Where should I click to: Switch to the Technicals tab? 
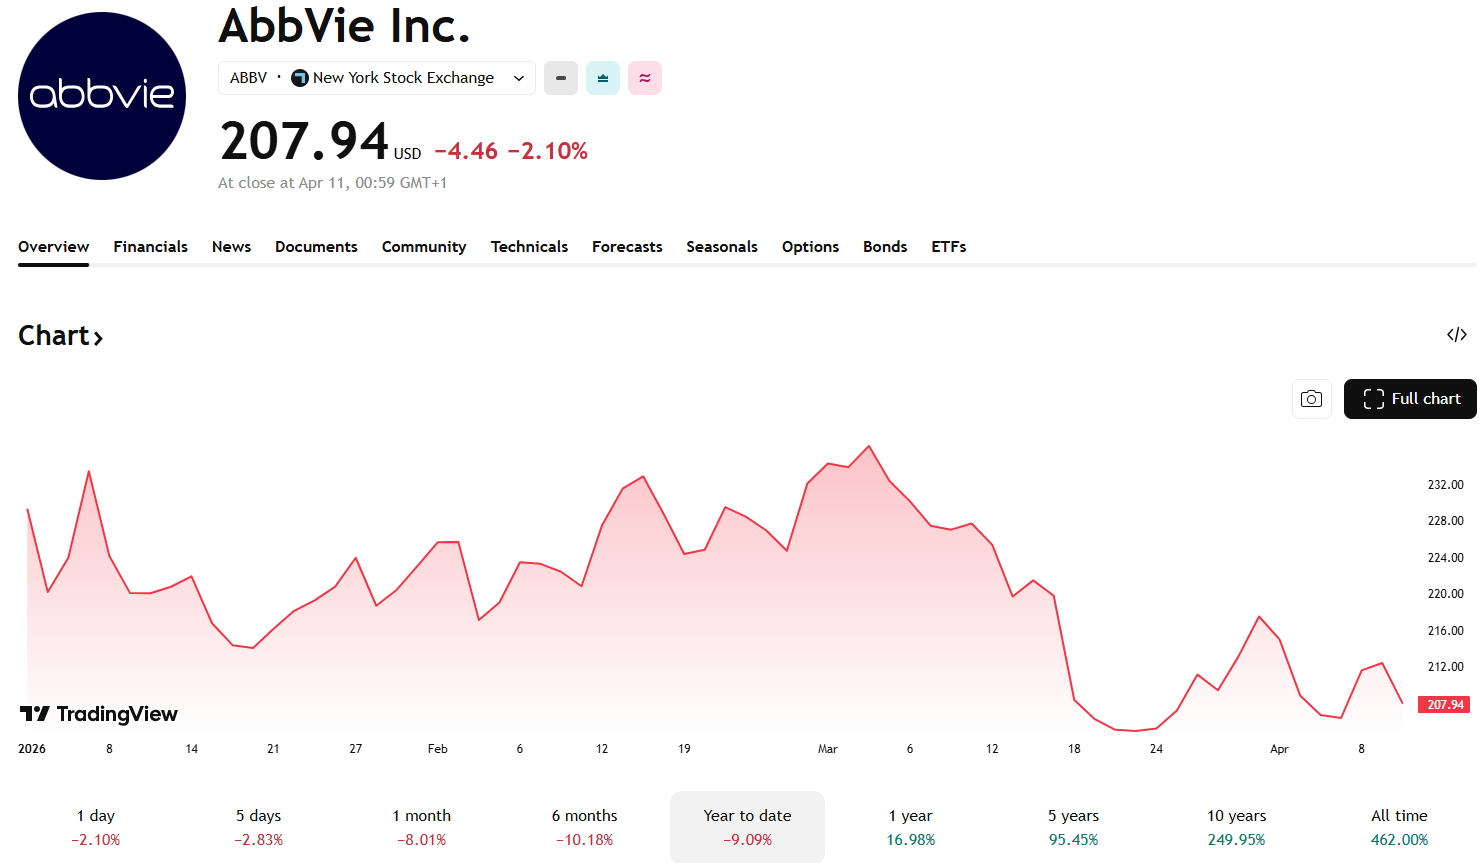coord(529,247)
